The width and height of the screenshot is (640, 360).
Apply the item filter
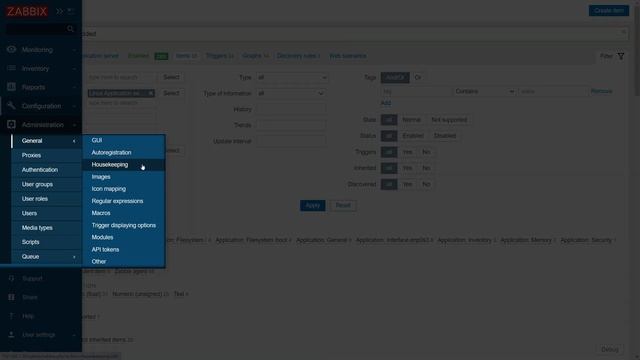pyautogui.click(x=313, y=205)
